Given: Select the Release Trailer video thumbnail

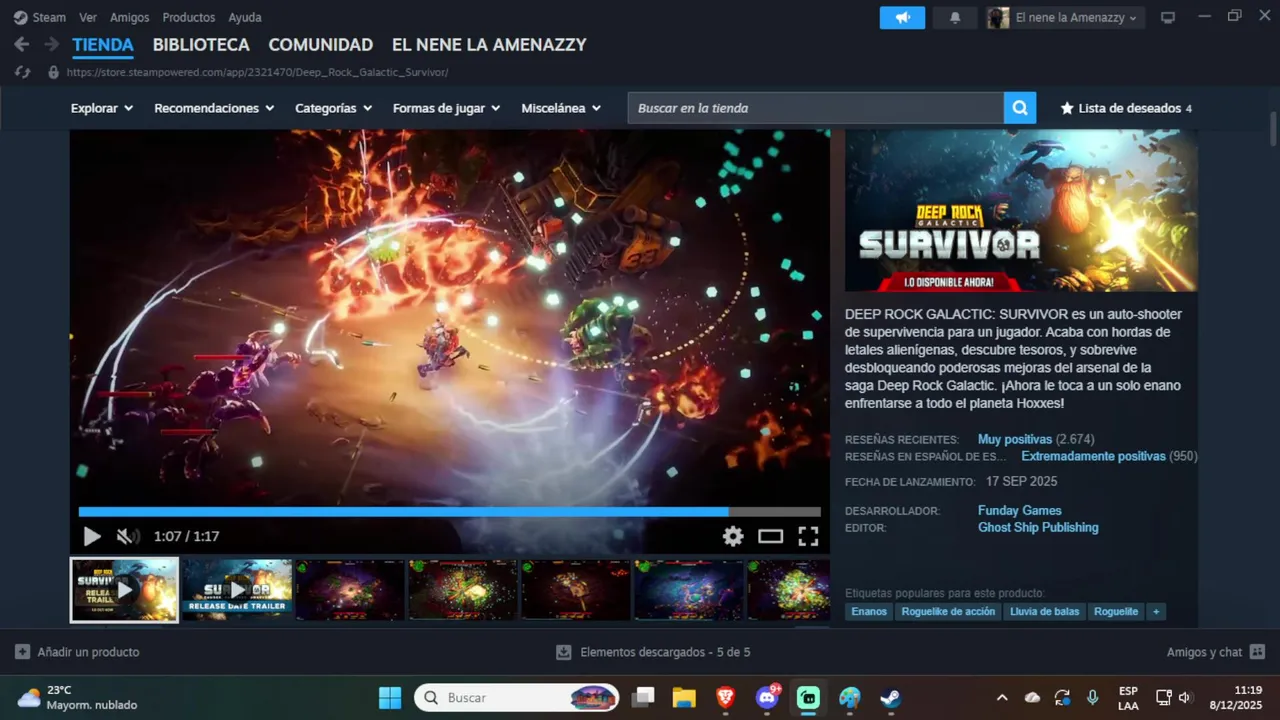Looking at the screenshot, I should (x=124, y=590).
